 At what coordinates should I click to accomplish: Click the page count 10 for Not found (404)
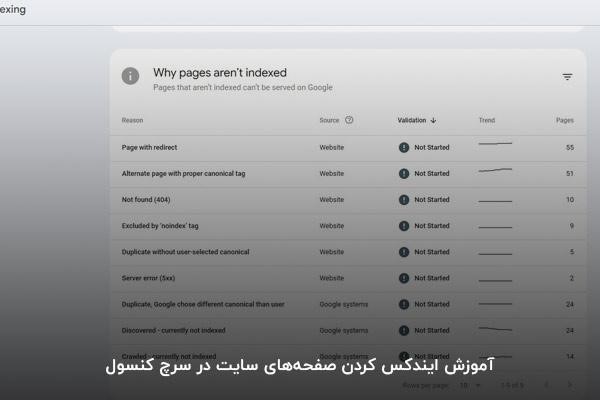tap(570, 200)
